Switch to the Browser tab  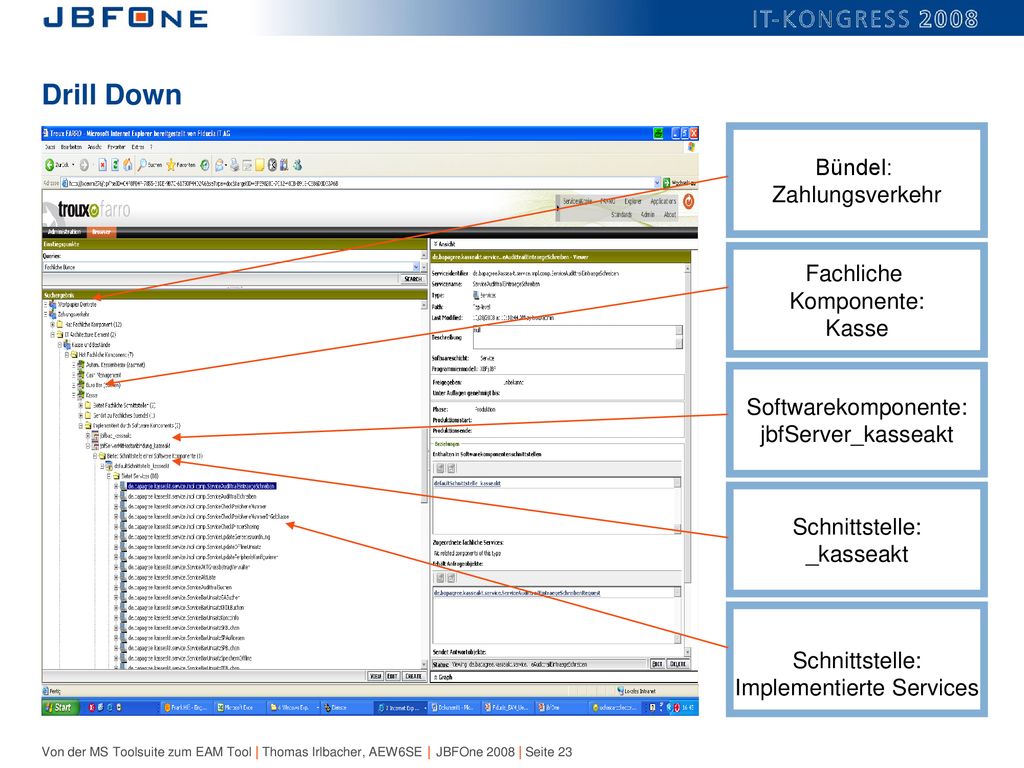pyautogui.click(x=101, y=232)
